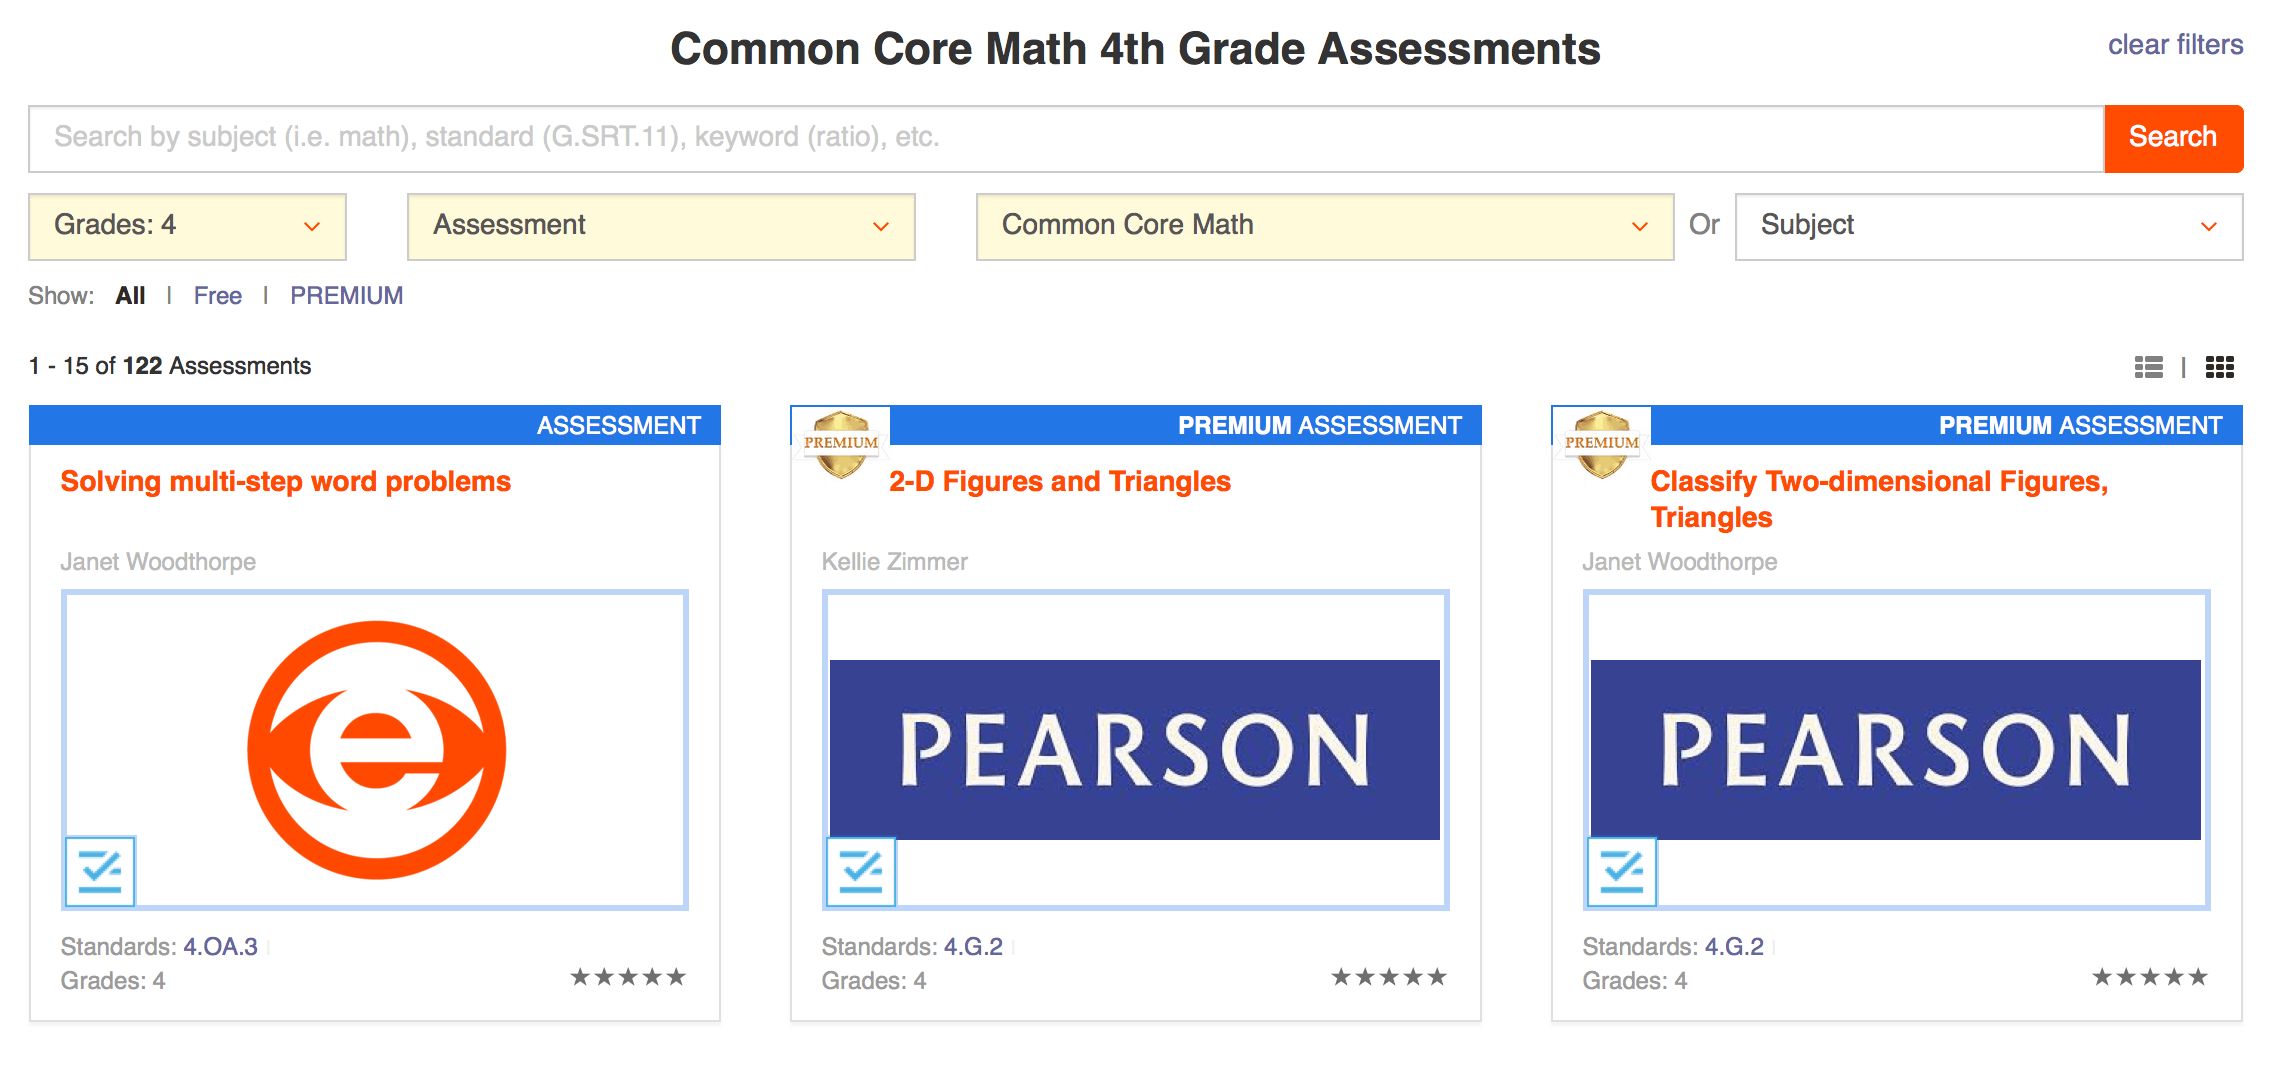Open the Subject dropdown
This screenshot has width=2270, height=1072.
click(x=1989, y=226)
